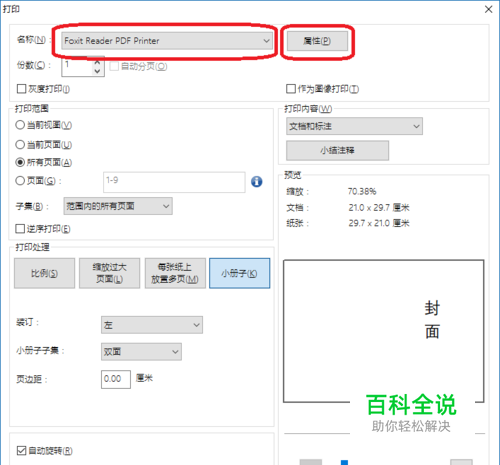This screenshot has height=465, width=500.
Task: Increase copies with the up arrow
Action: click(x=97, y=63)
